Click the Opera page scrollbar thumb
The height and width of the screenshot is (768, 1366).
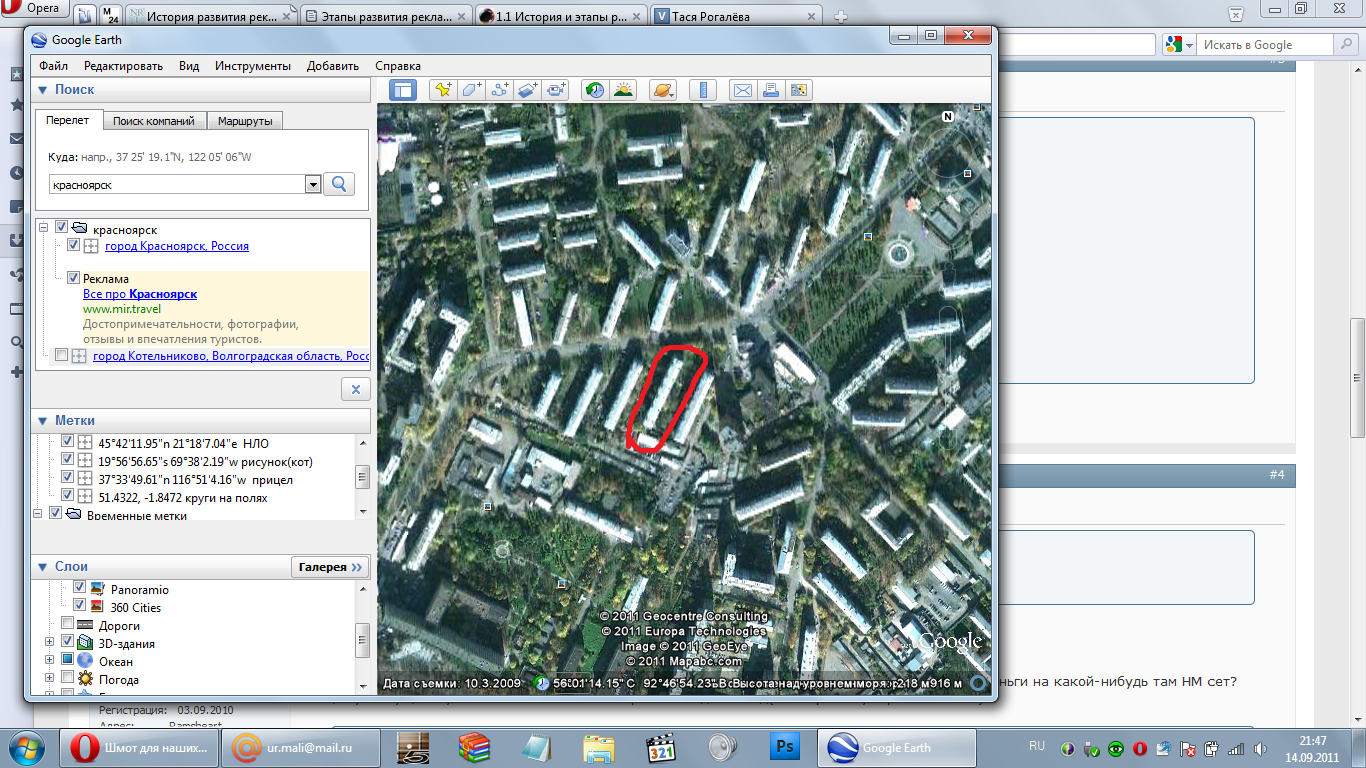tap(1357, 377)
